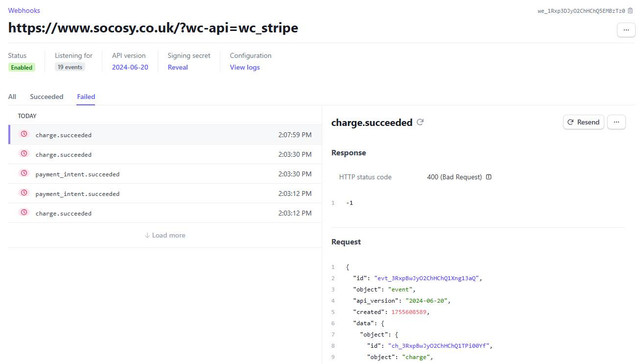Click failed icon for 2:07:59 PM event
The width and height of the screenshot is (640, 364).
(24, 134)
